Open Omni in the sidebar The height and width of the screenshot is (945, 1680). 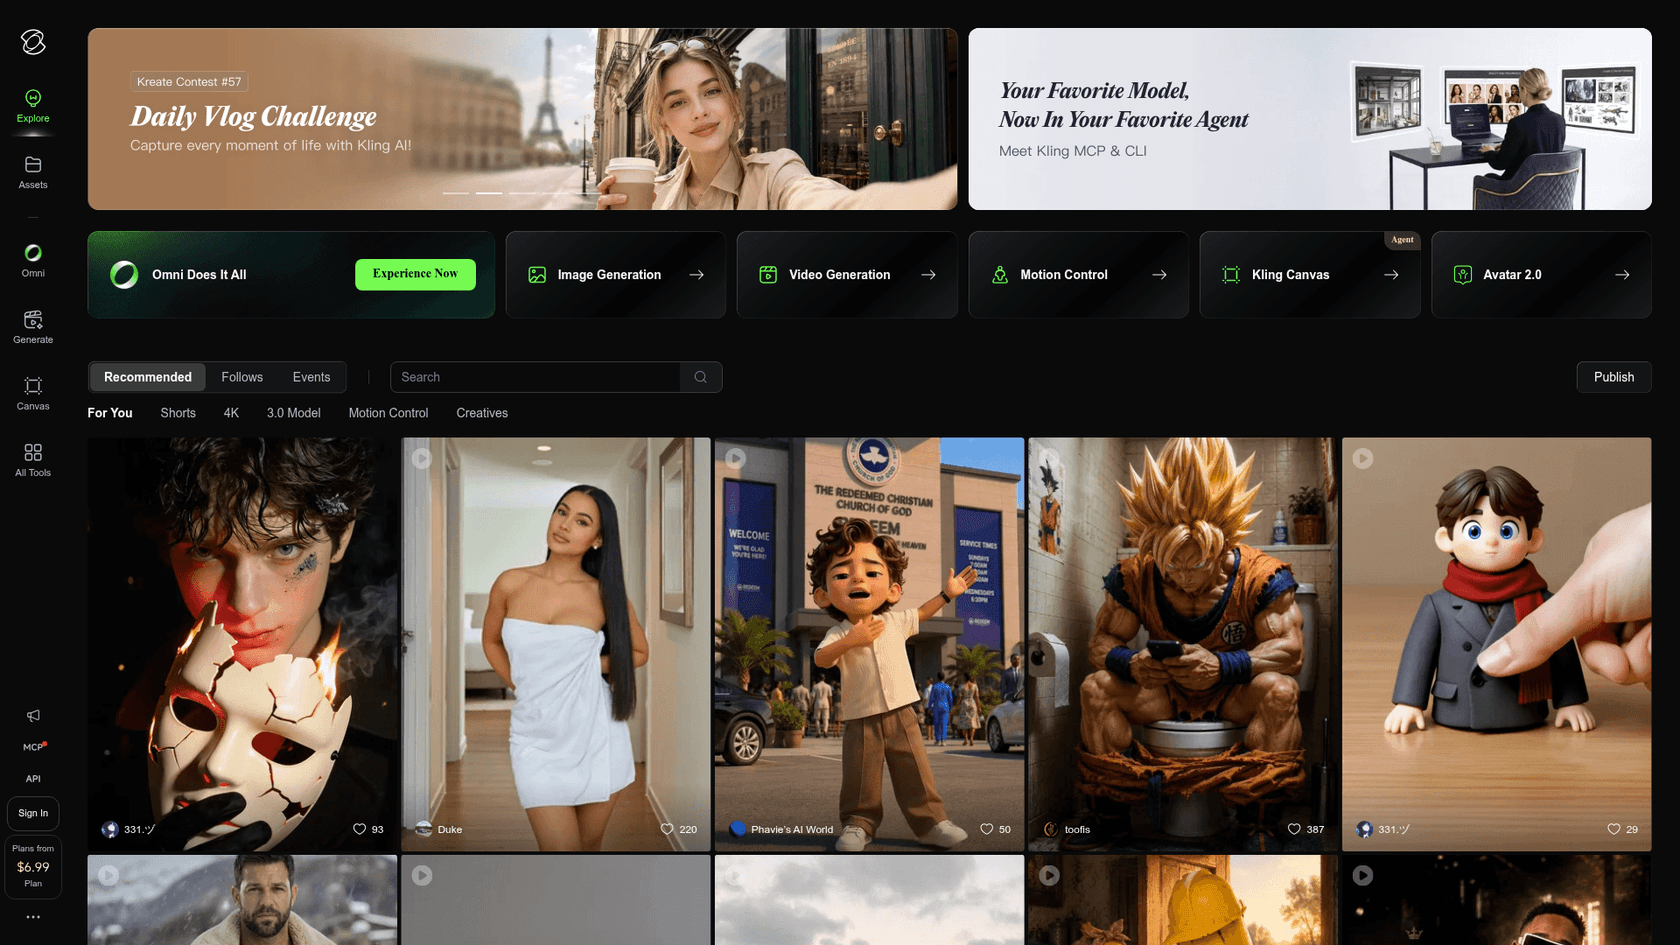pyautogui.click(x=33, y=260)
